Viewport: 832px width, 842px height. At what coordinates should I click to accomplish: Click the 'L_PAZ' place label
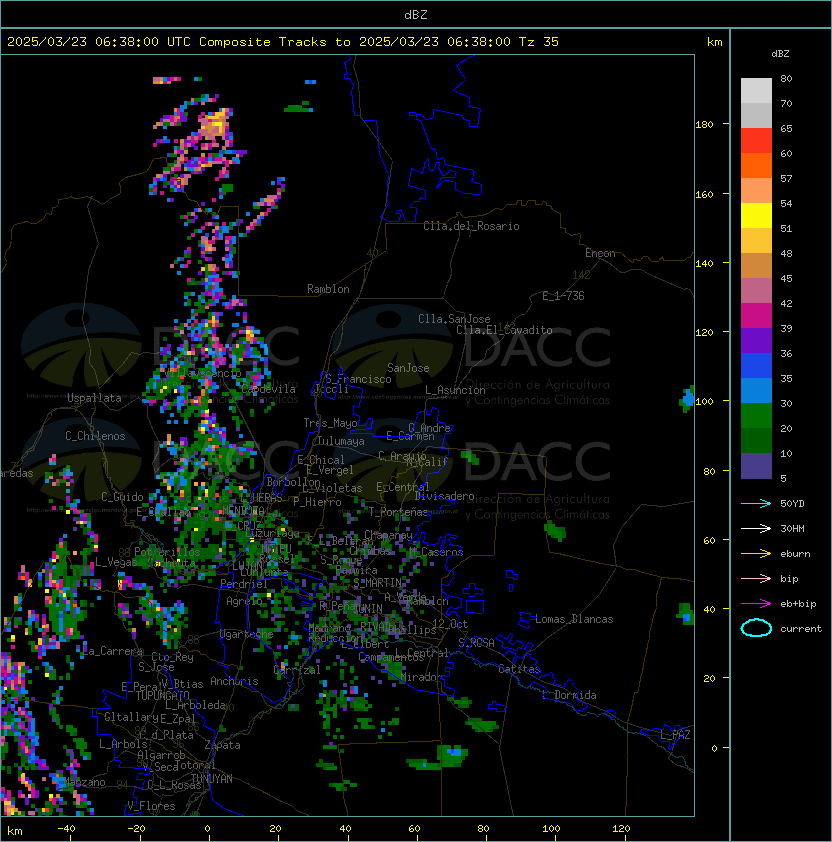[675, 735]
